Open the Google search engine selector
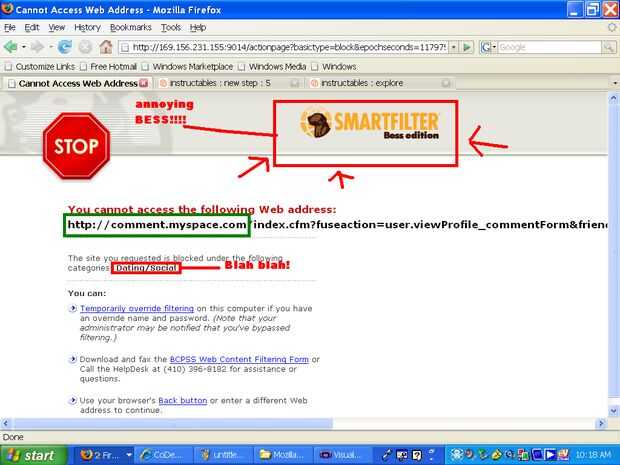620x465 pixels. (488, 47)
